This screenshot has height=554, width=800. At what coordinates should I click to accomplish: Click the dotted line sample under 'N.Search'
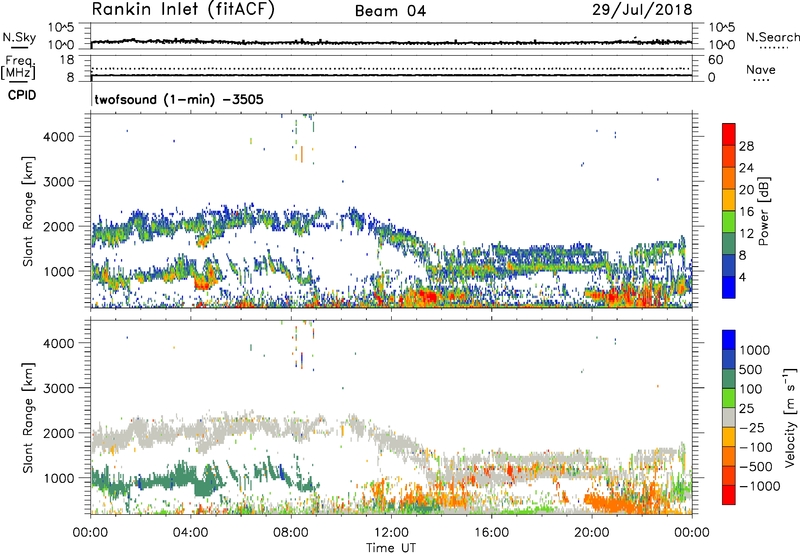click(x=774, y=48)
